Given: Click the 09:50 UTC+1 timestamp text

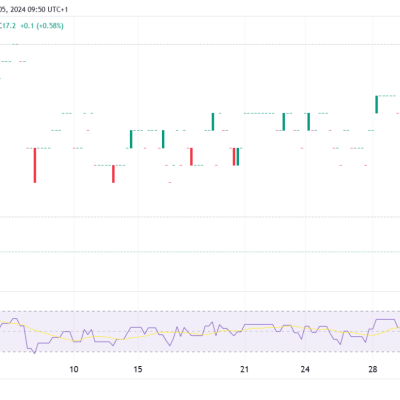Looking at the screenshot, I should tap(48, 10).
